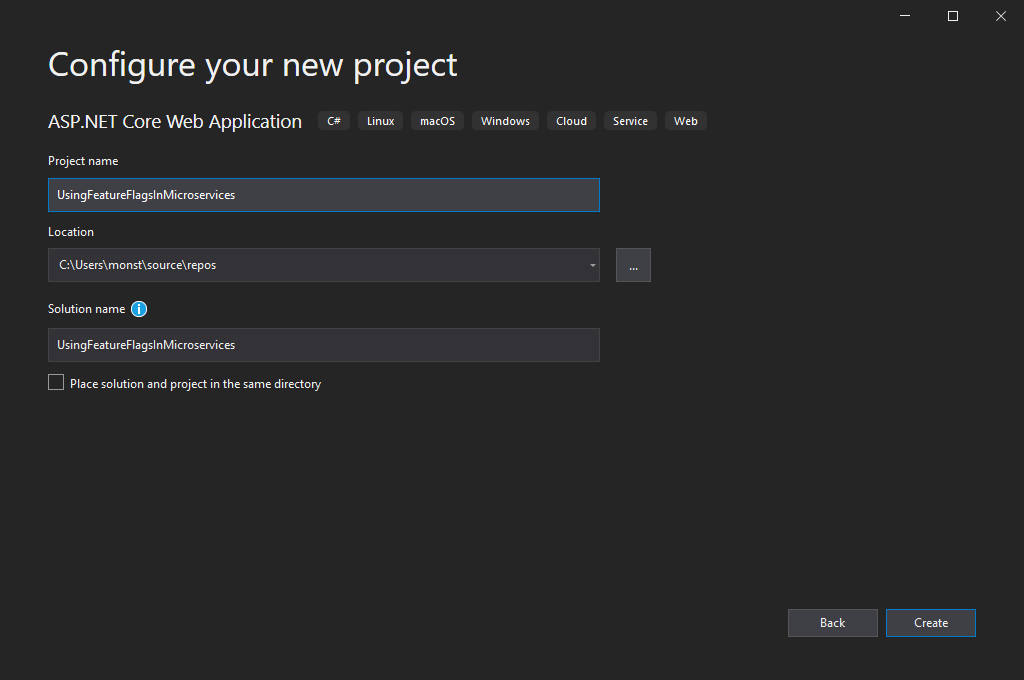1024x680 pixels.
Task: Focus the Project name input field
Action: pos(324,195)
